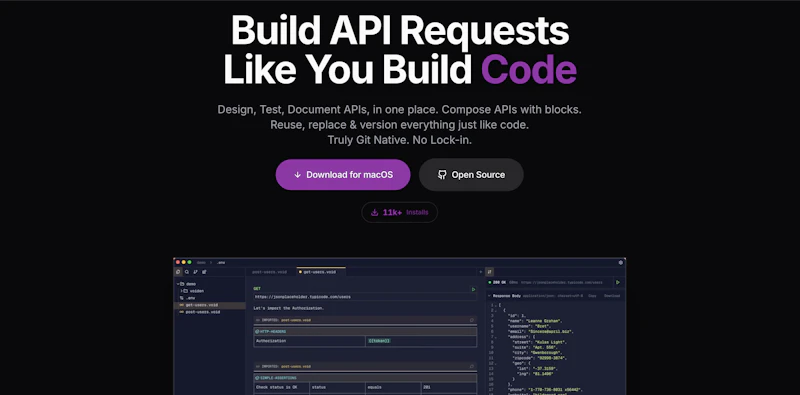Viewport: 800px width, 395px height.
Task: Fold JSON object at line 2 arrow
Action: [x=496, y=311]
